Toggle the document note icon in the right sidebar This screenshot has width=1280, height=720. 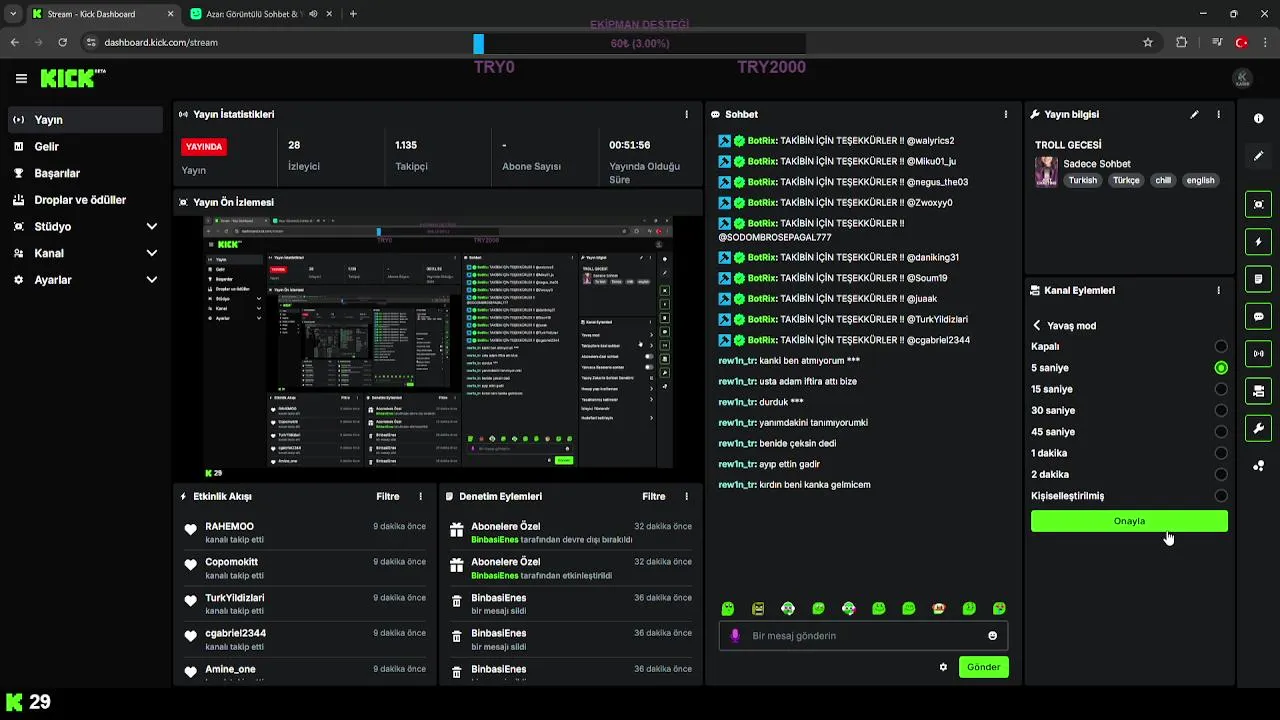(x=1258, y=278)
